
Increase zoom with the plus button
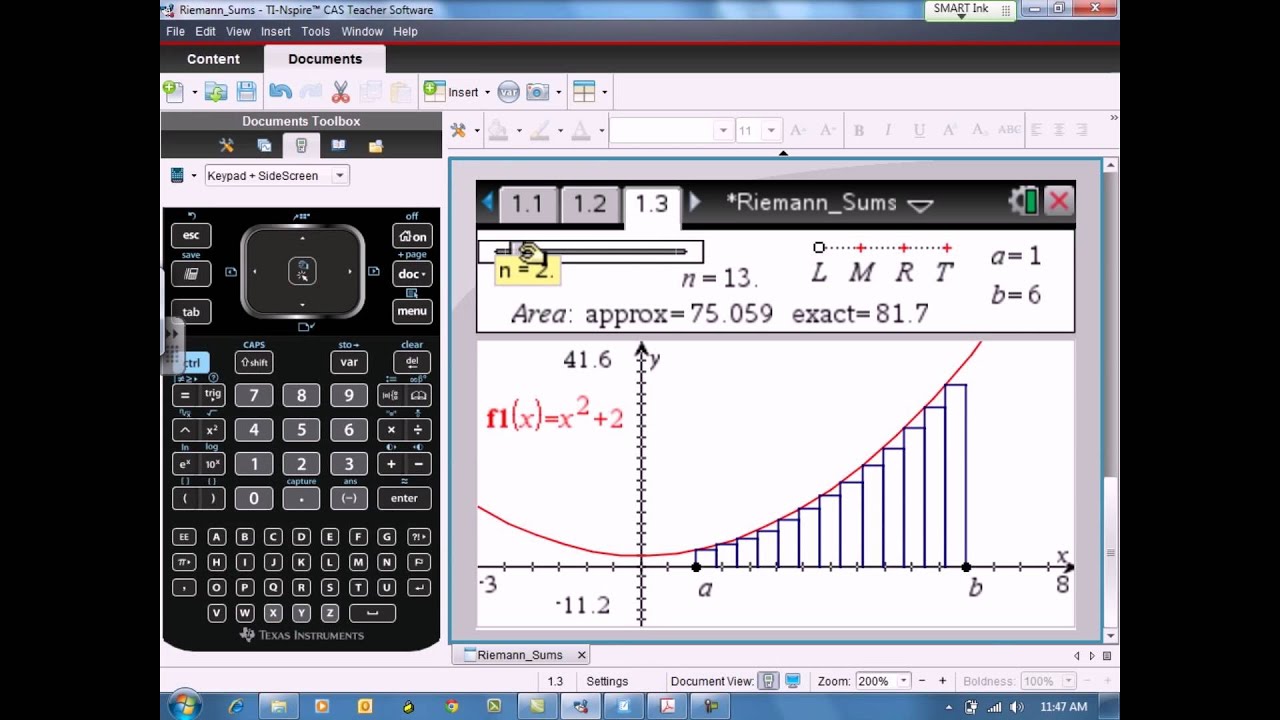click(x=942, y=681)
